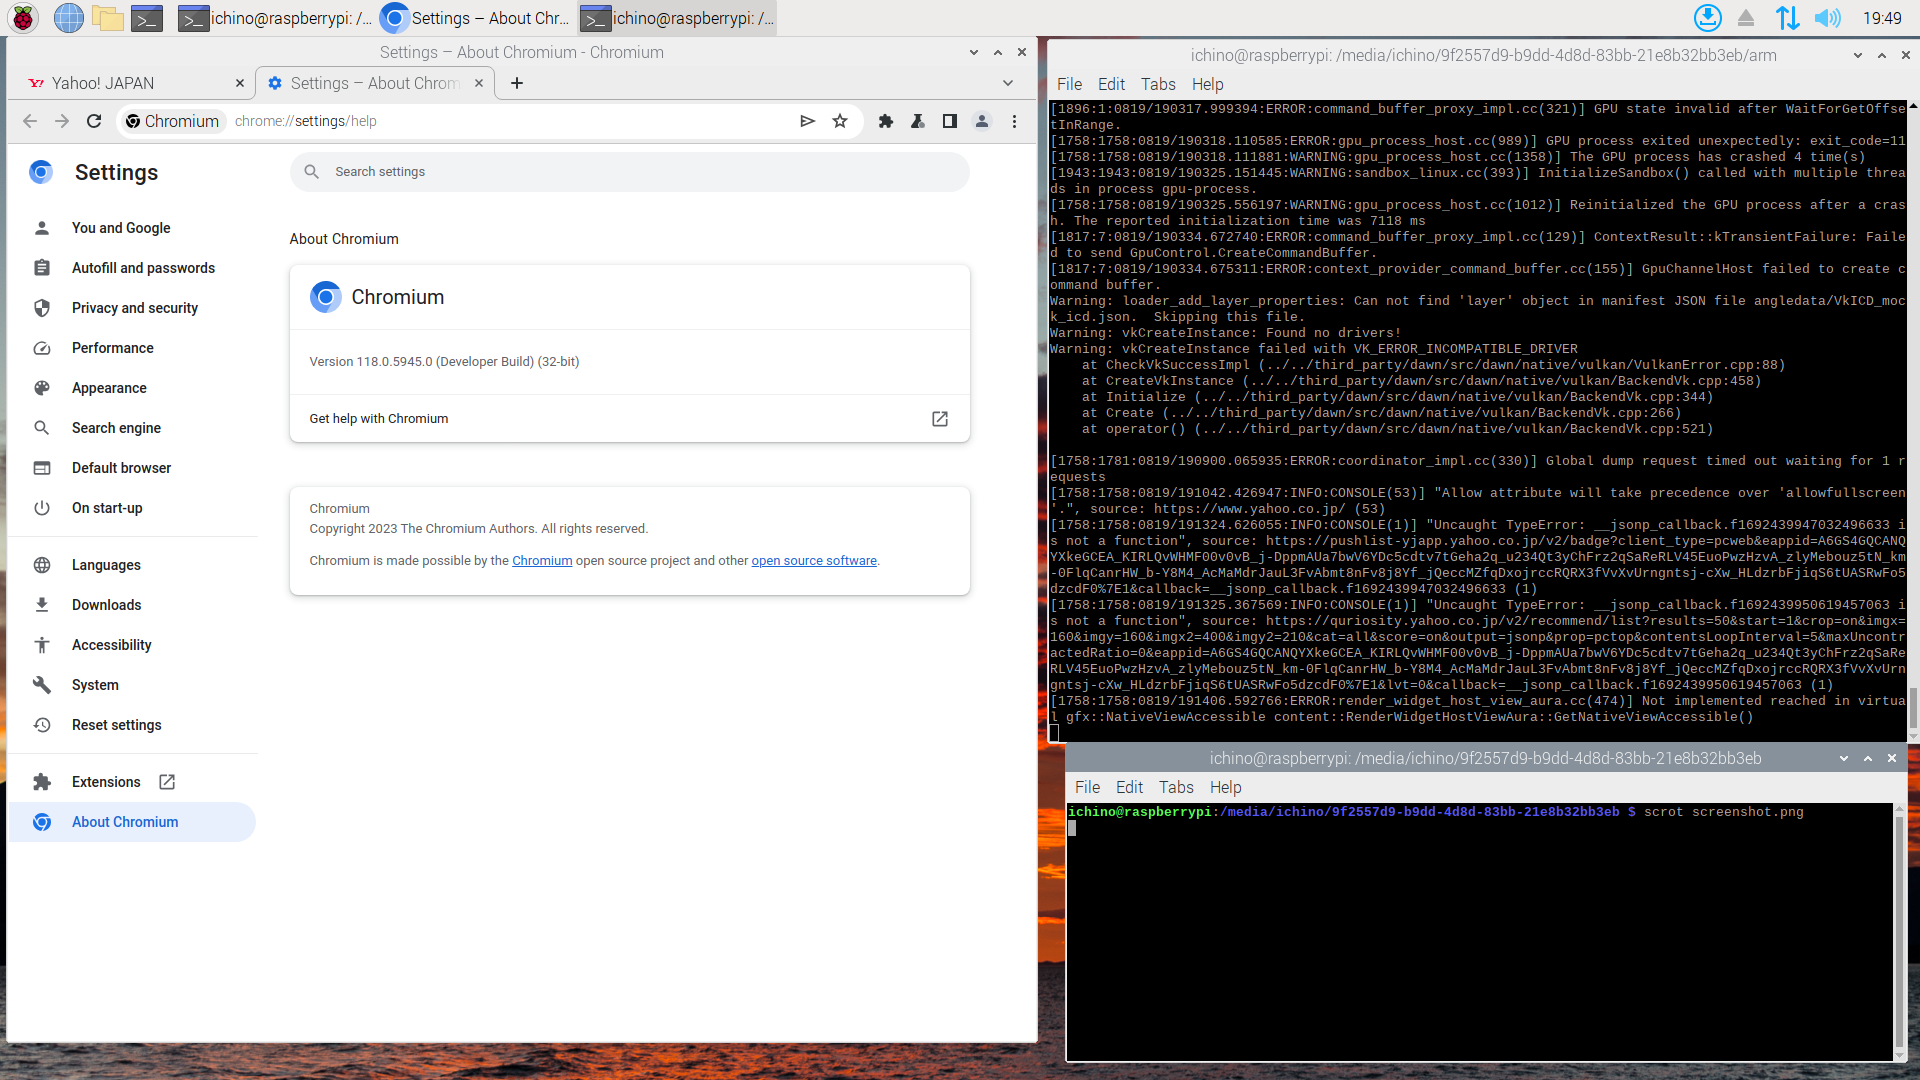Click the Chromium project hyperlink
The width and height of the screenshot is (1920, 1080).
click(x=541, y=561)
